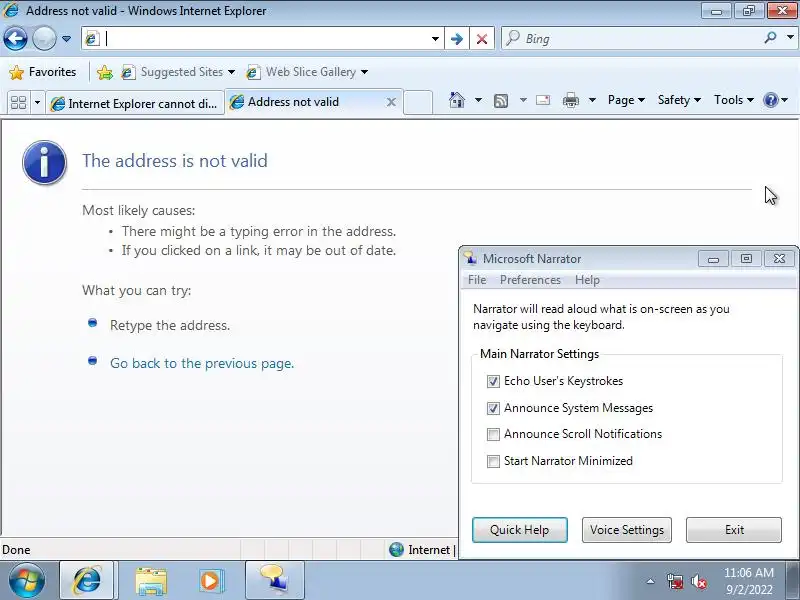Open the Tools menu
The width and height of the screenshot is (800, 600).
[734, 100]
